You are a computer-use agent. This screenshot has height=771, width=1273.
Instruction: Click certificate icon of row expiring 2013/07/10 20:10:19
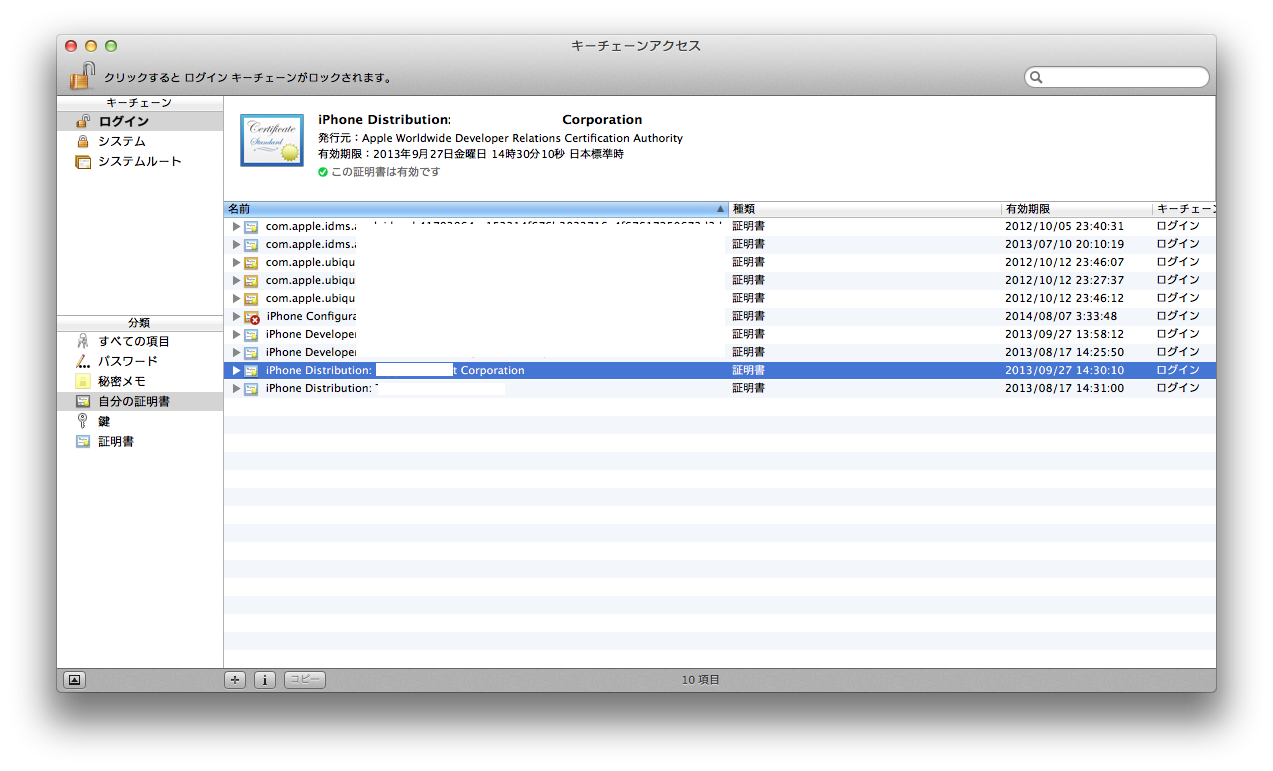pyautogui.click(x=251, y=245)
